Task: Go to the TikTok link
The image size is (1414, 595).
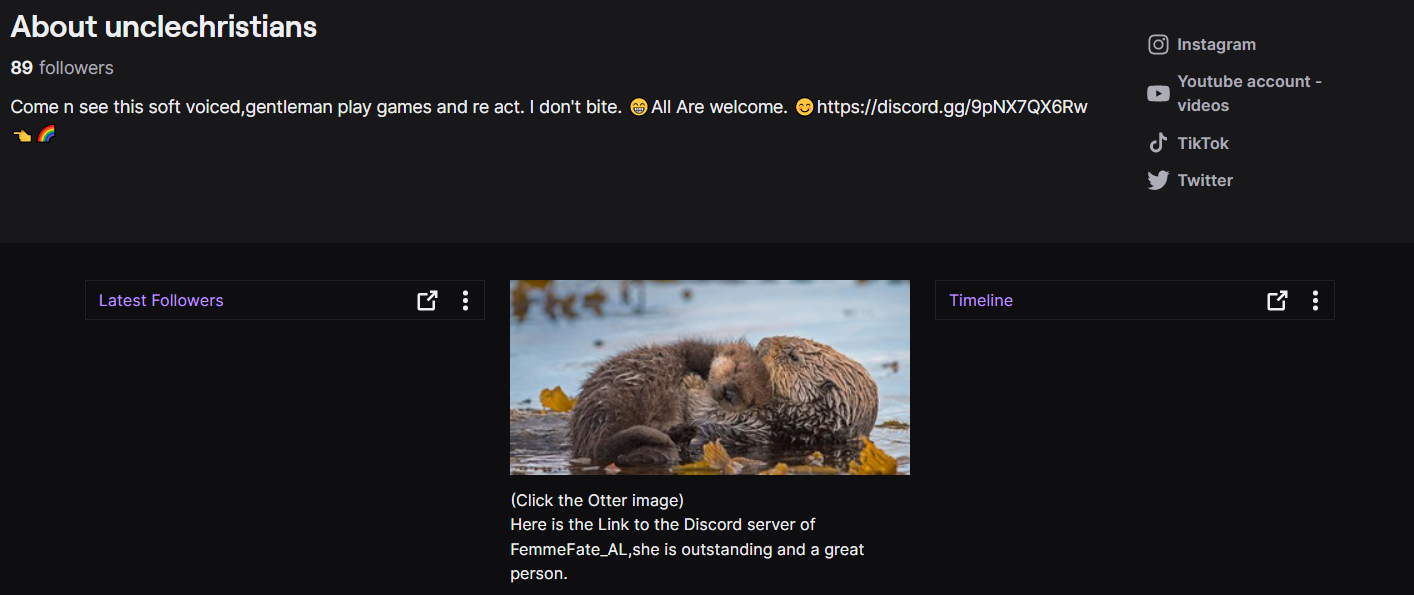Action: pos(1203,143)
